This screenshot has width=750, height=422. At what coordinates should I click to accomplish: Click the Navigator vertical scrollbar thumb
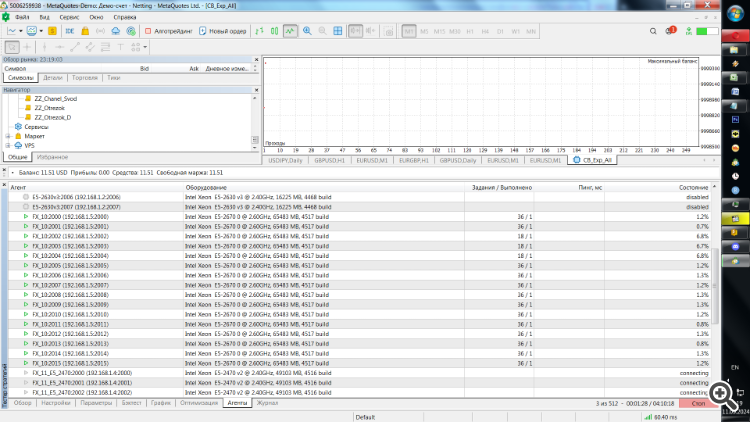[x=254, y=140]
